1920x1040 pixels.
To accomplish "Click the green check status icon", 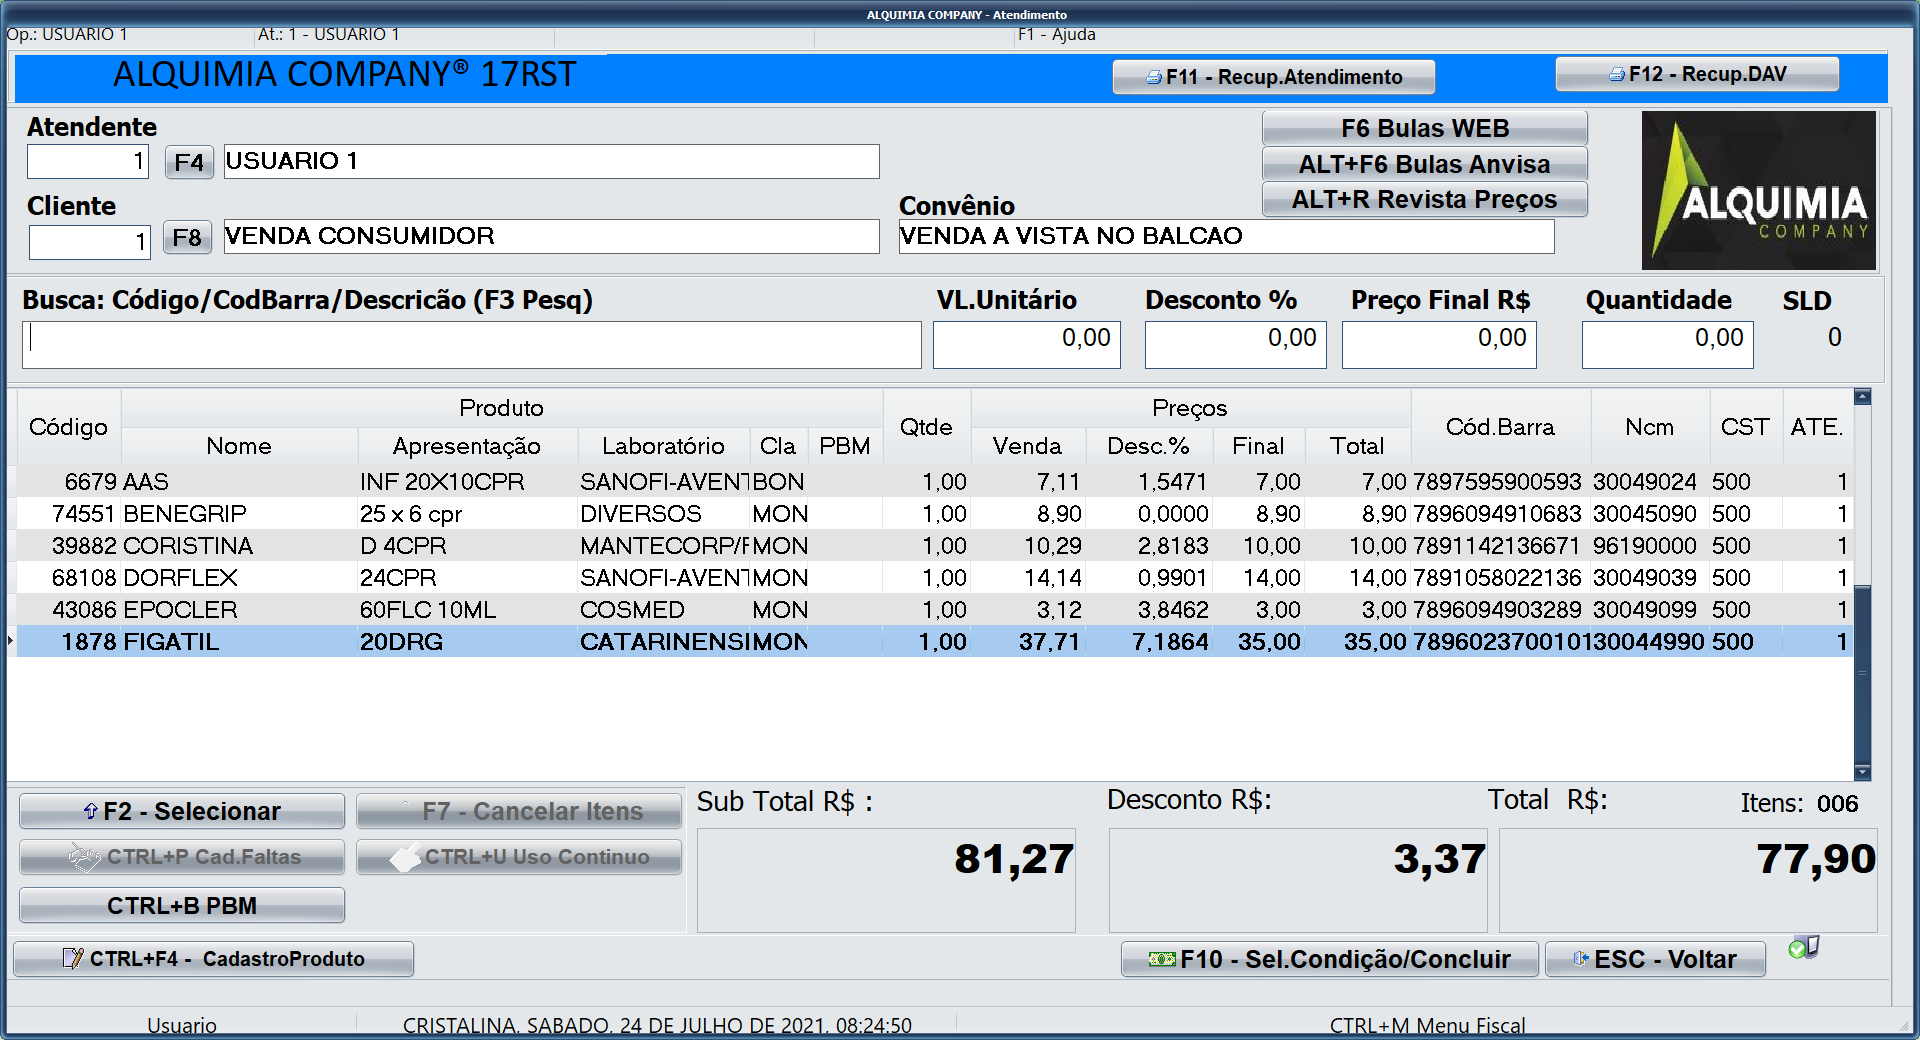I will click(1804, 947).
